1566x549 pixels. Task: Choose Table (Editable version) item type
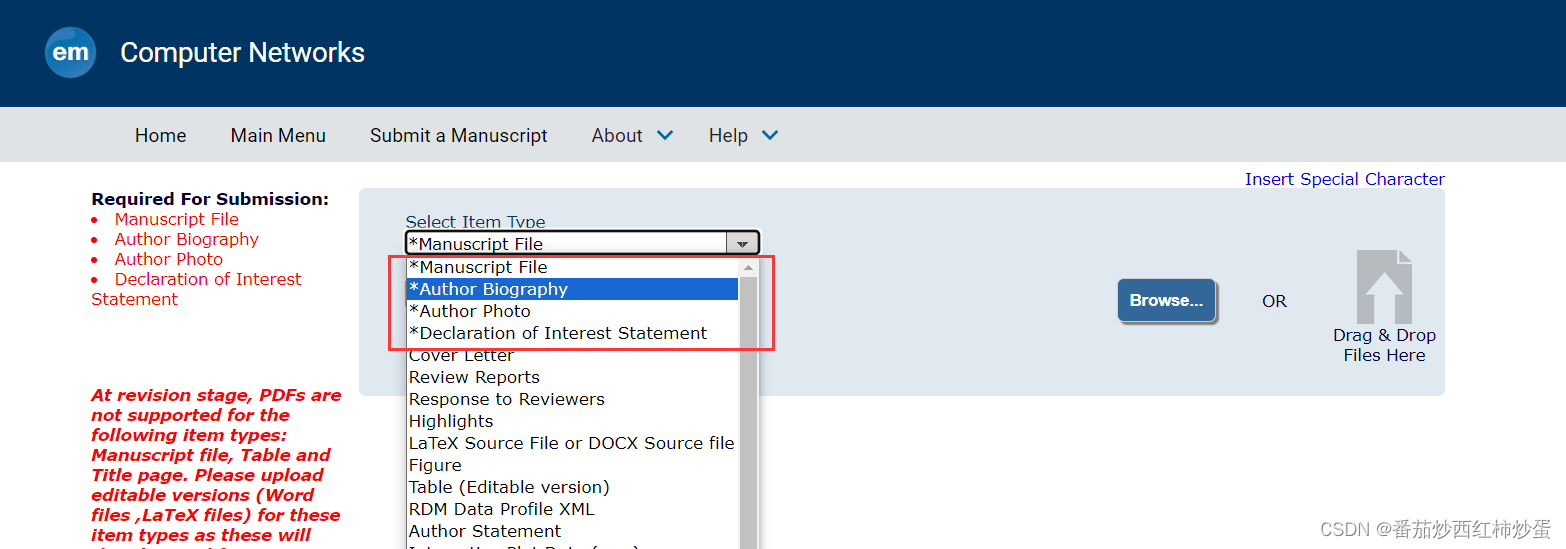572,487
